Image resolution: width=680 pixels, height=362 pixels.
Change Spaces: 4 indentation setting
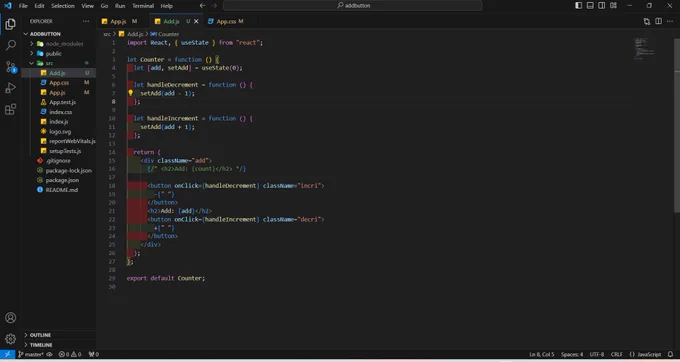(572, 354)
